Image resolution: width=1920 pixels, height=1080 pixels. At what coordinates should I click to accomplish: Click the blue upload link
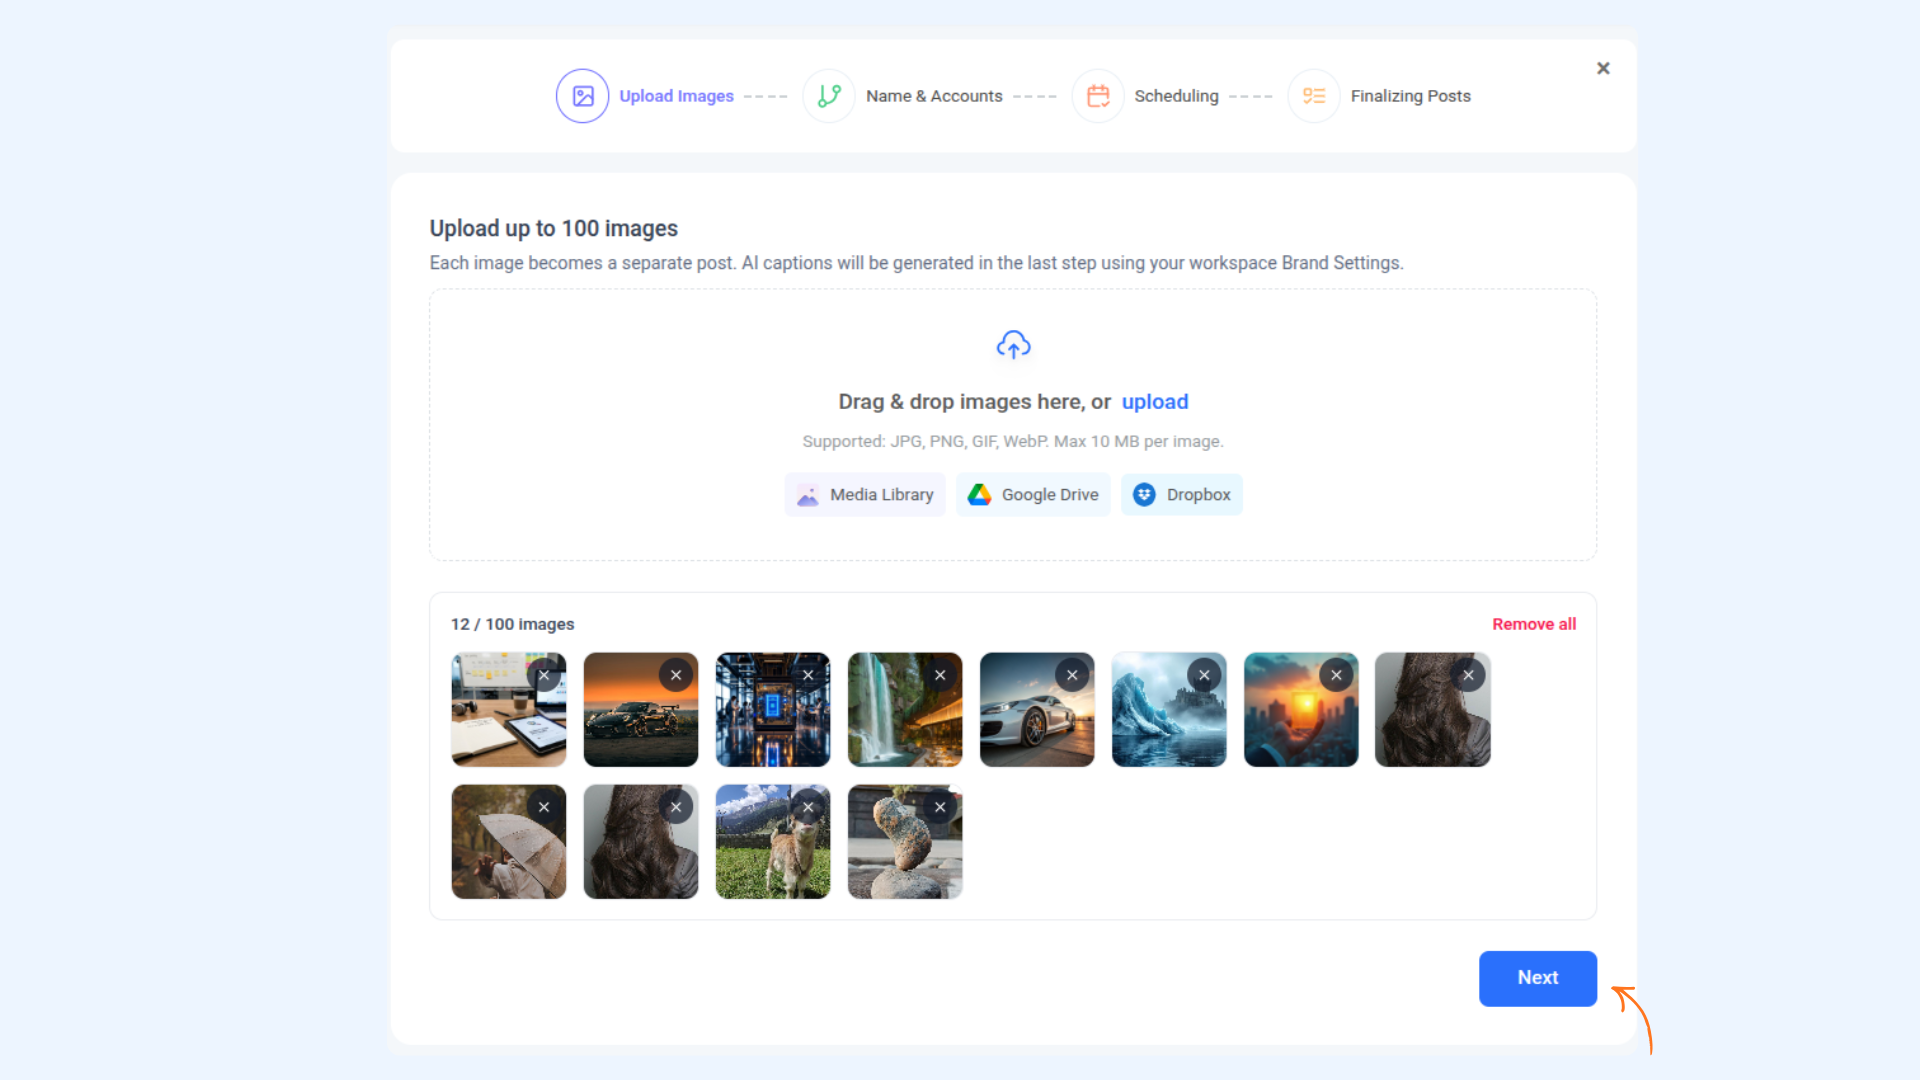[x=1155, y=402]
